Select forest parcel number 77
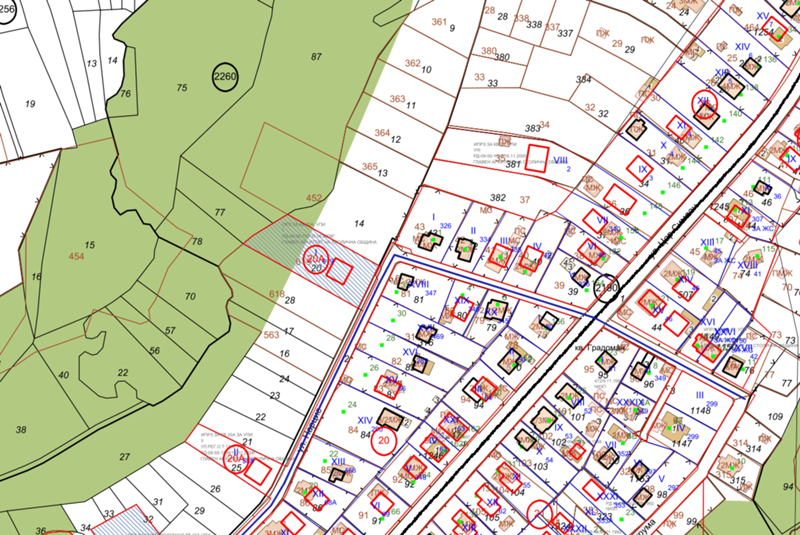The height and width of the screenshot is (535, 800). pyautogui.click(x=219, y=212)
